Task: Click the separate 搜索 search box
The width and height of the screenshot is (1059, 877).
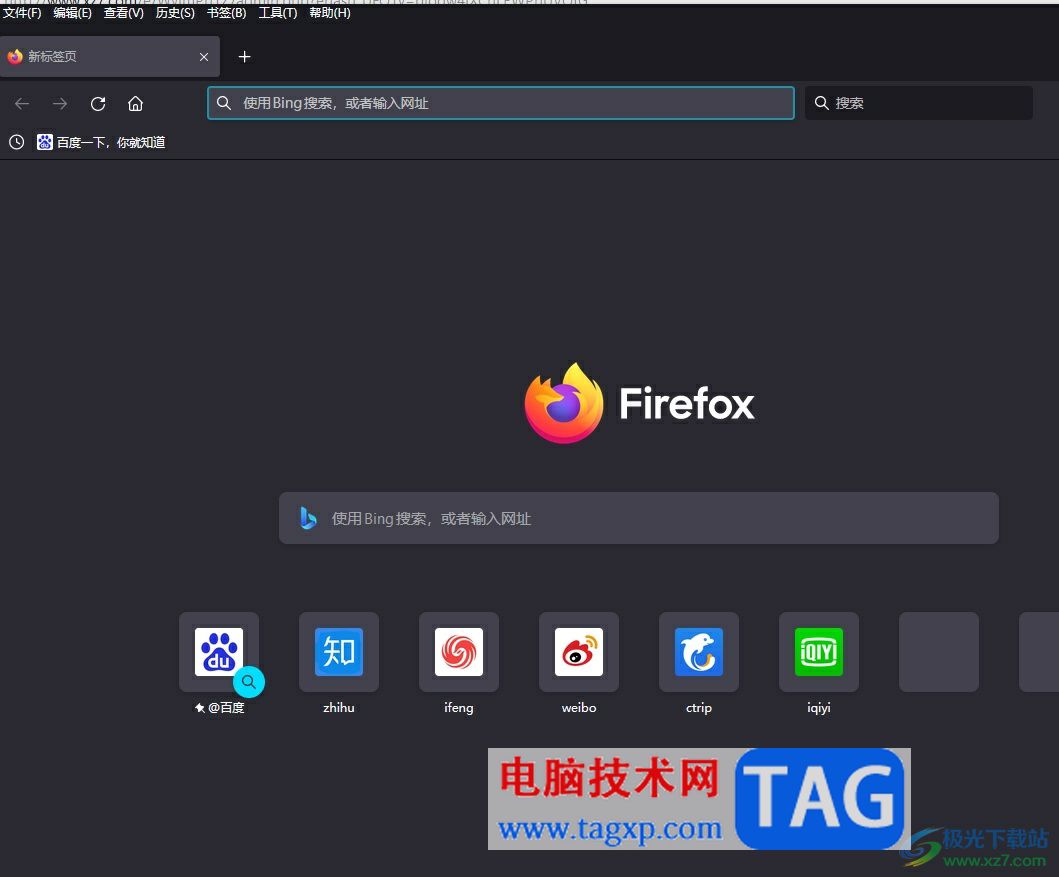Action: (x=919, y=103)
